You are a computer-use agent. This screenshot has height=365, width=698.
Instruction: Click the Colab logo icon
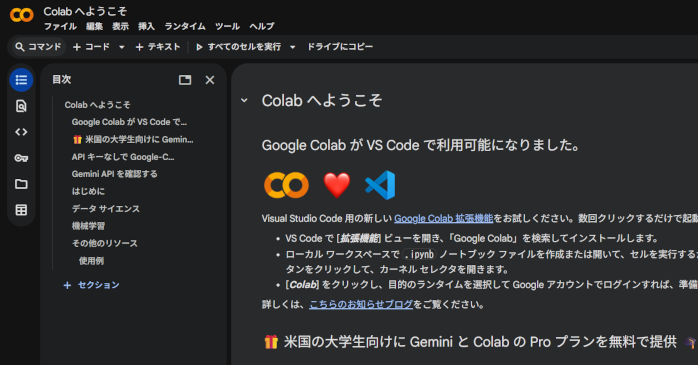pos(21,15)
